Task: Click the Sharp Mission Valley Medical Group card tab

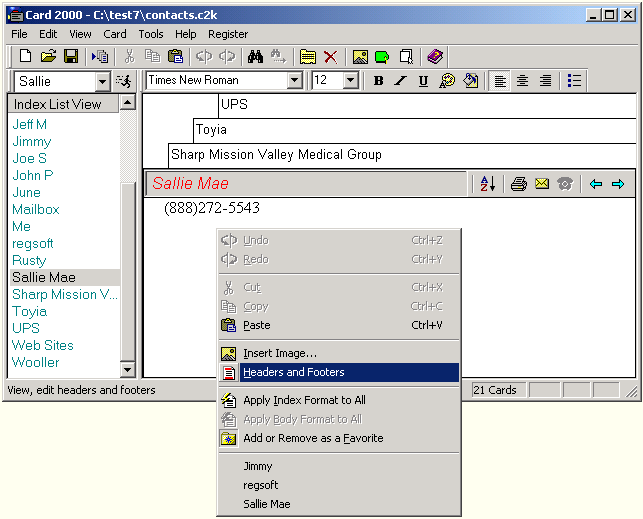Action: 402,155
